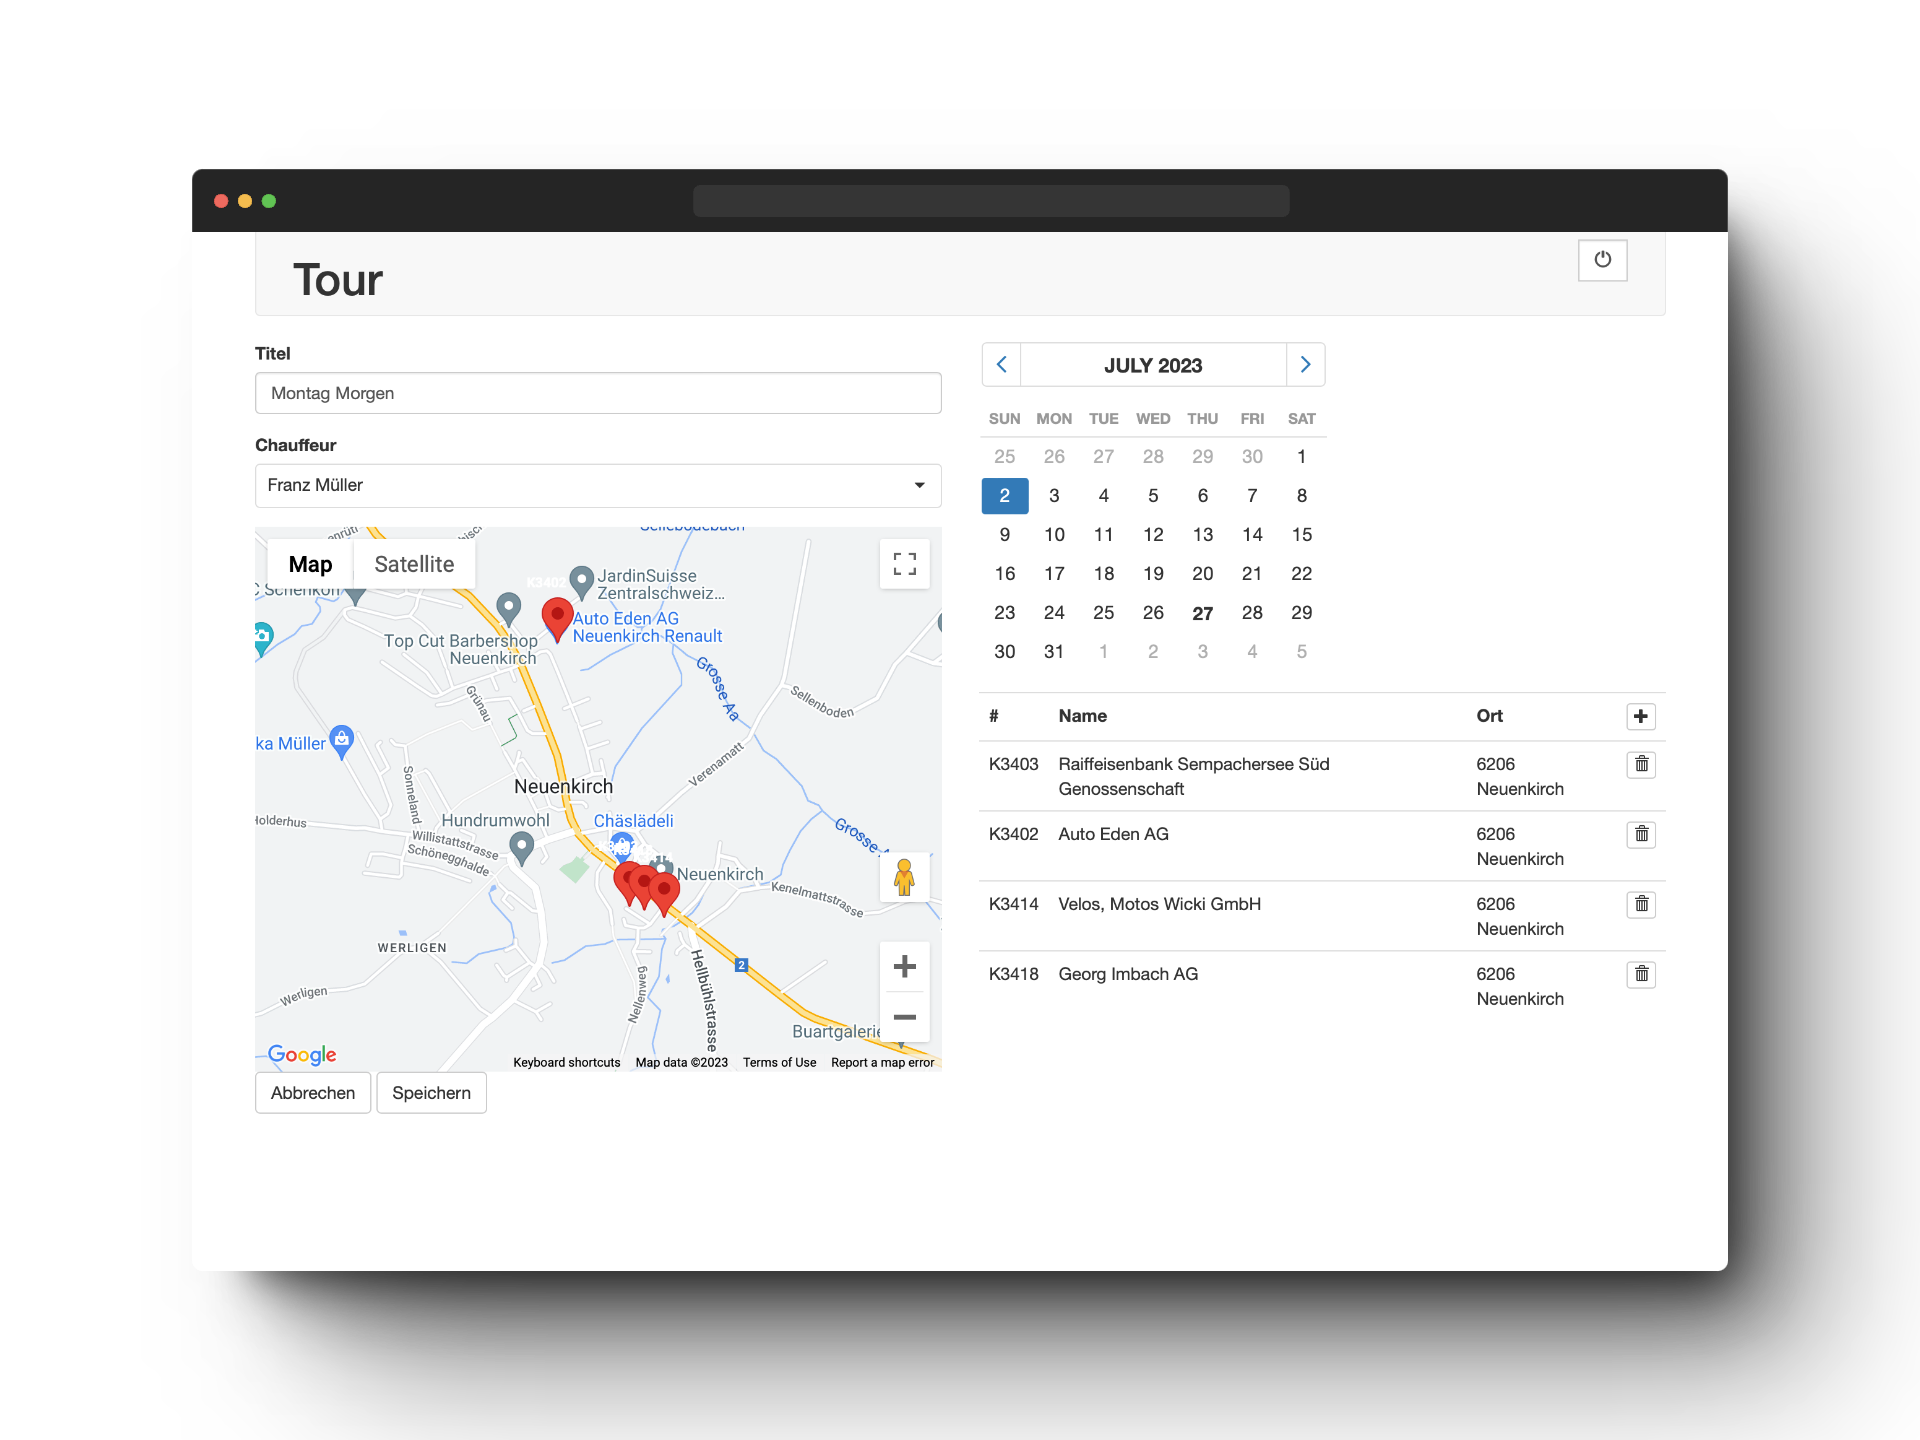Click the Abbrechen button

point(312,1093)
